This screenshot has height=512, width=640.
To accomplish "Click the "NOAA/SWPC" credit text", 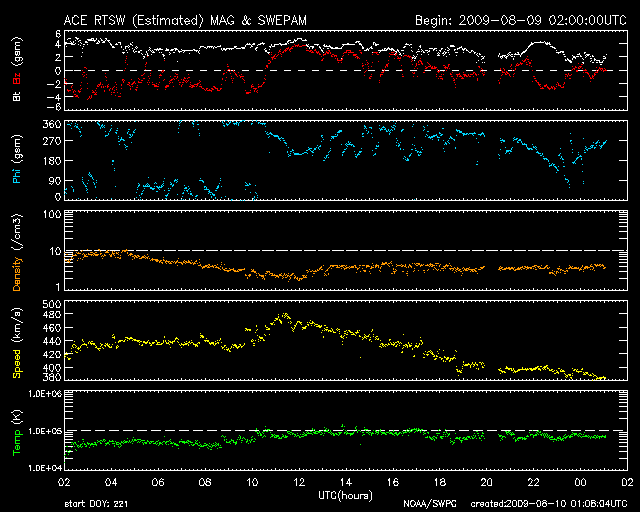I will coord(430,504).
